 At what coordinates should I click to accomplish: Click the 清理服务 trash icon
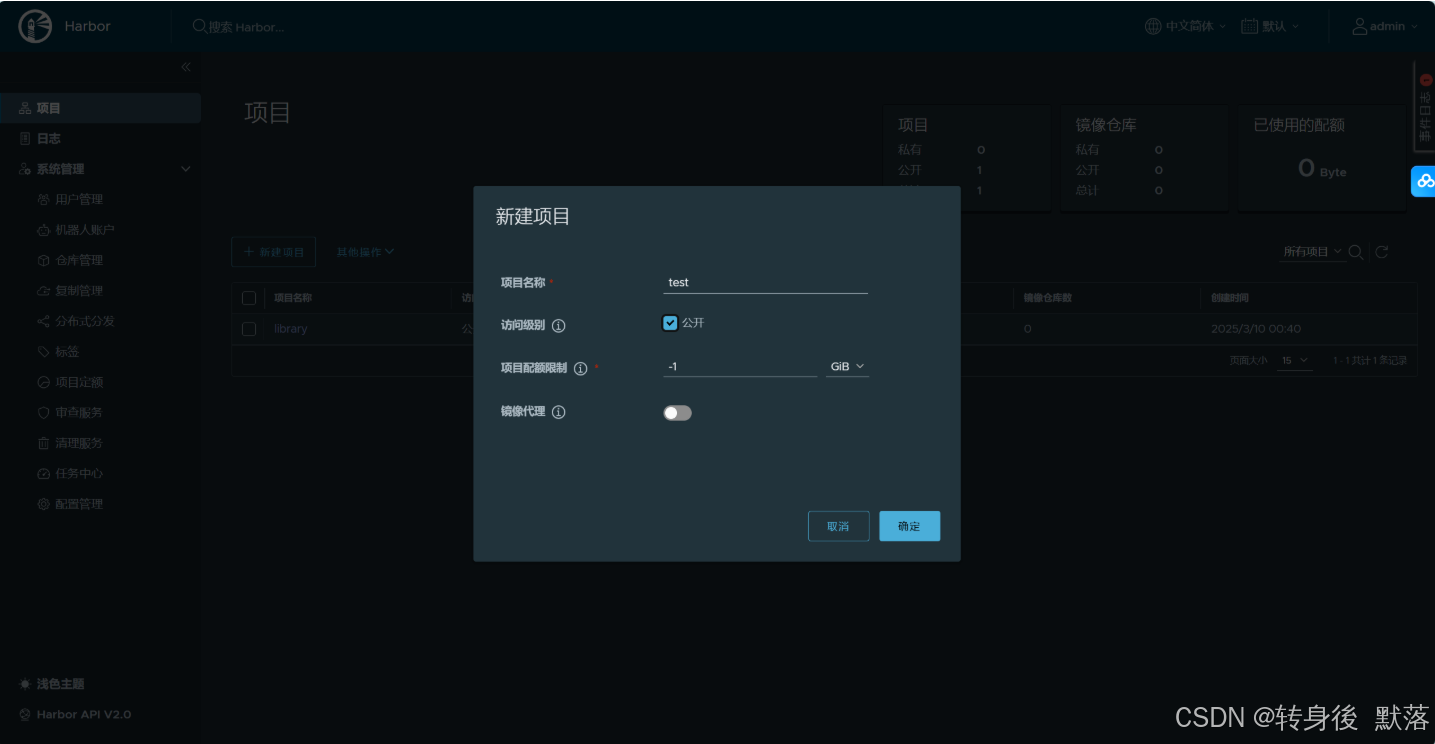tap(43, 443)
